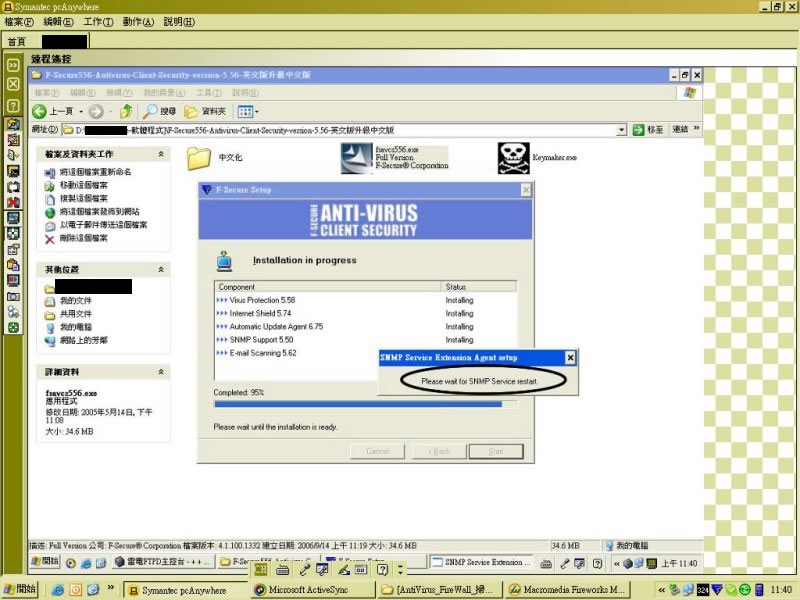
Task: Click the Internet Explorer icon in local quick launch
Action: 58,590
